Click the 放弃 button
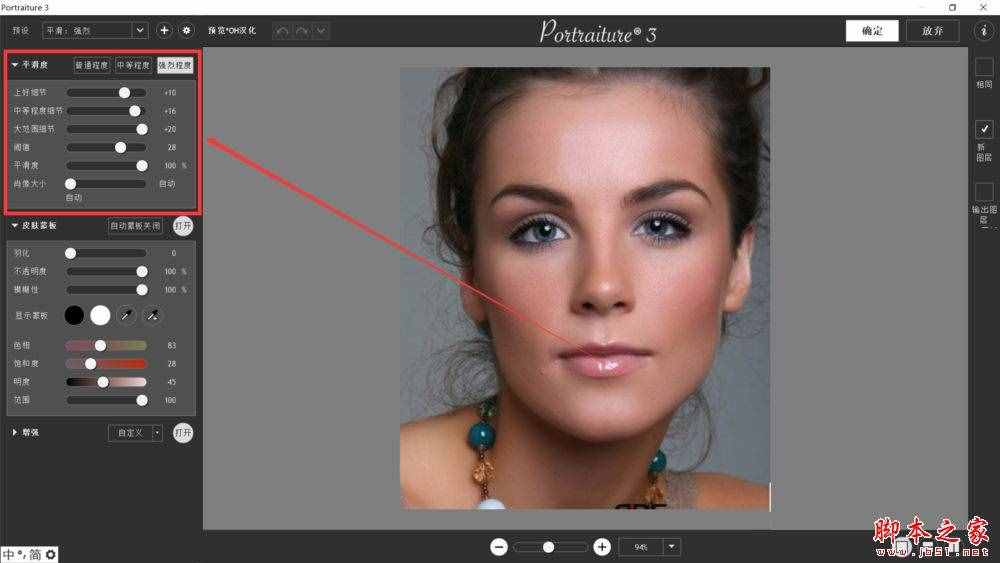Screen dimensions: 1000x563 [932, 31]
